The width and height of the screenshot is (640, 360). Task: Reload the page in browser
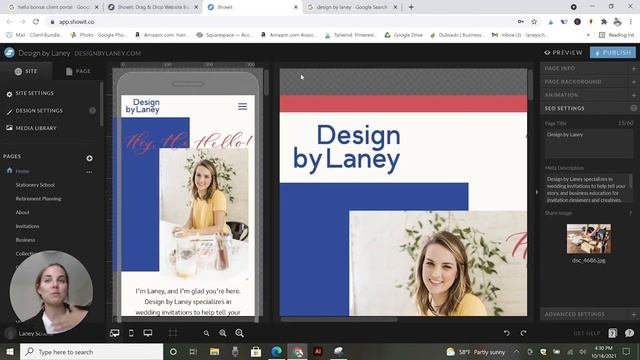(36, 22)
